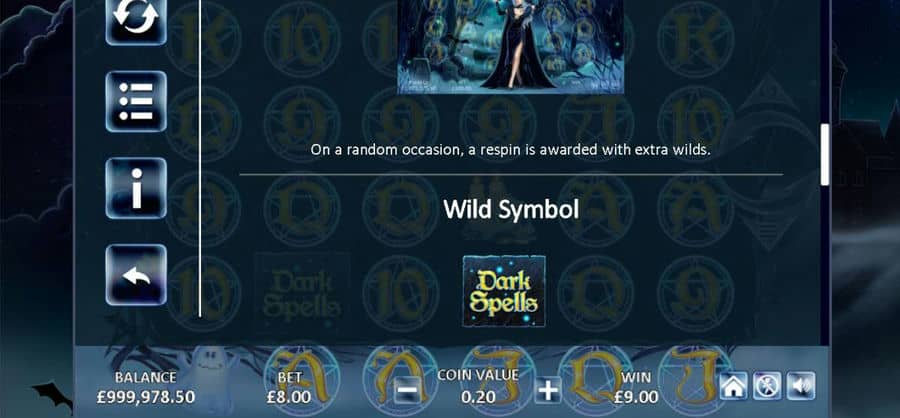The height and width of the screenshot is (418, 900).
Task: Toggle the crossed-out running figure quick-spin button
Action: coord(767,386)
